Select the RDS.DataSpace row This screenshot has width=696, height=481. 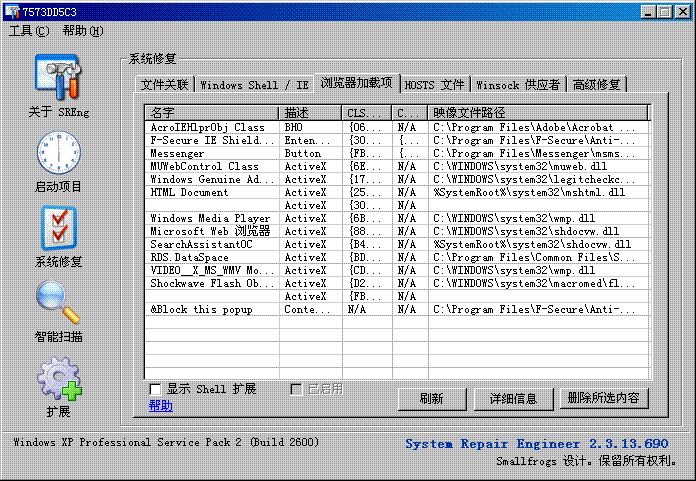coord(397,257)
